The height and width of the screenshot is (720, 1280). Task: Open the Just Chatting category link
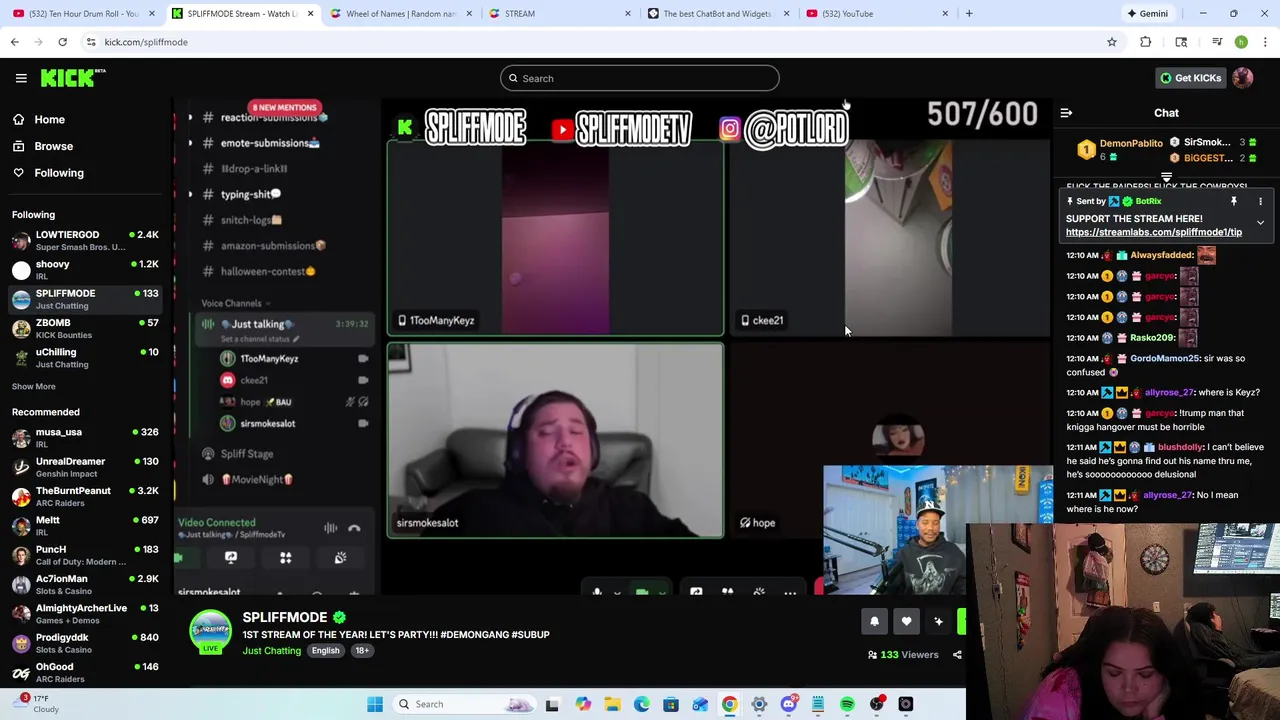click(271, 651)
